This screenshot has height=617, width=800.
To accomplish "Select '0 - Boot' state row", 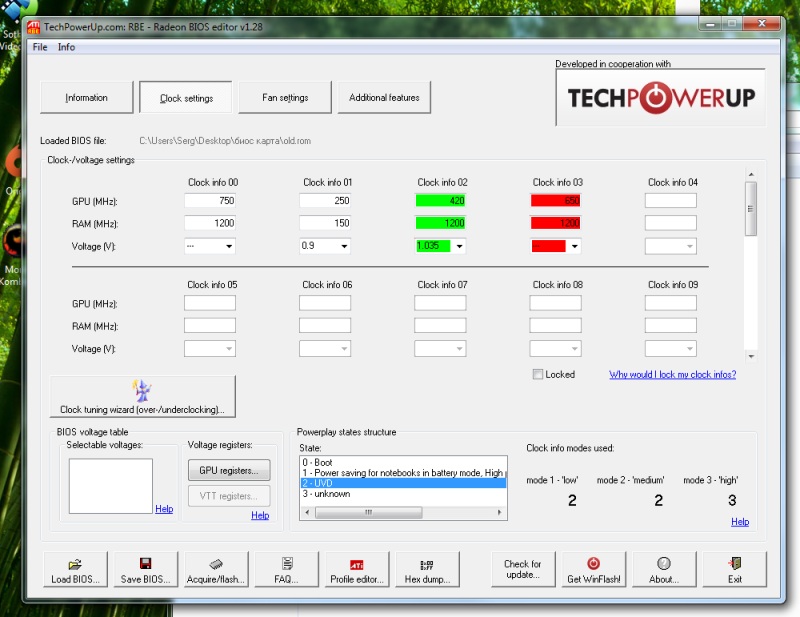I will point(403,462).
